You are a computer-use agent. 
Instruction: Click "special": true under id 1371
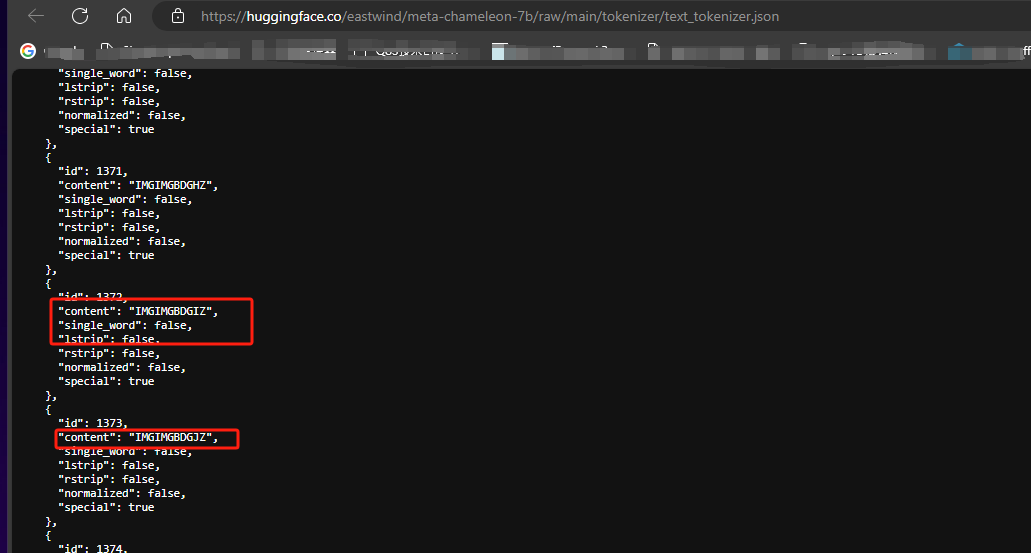coord(106,255)
